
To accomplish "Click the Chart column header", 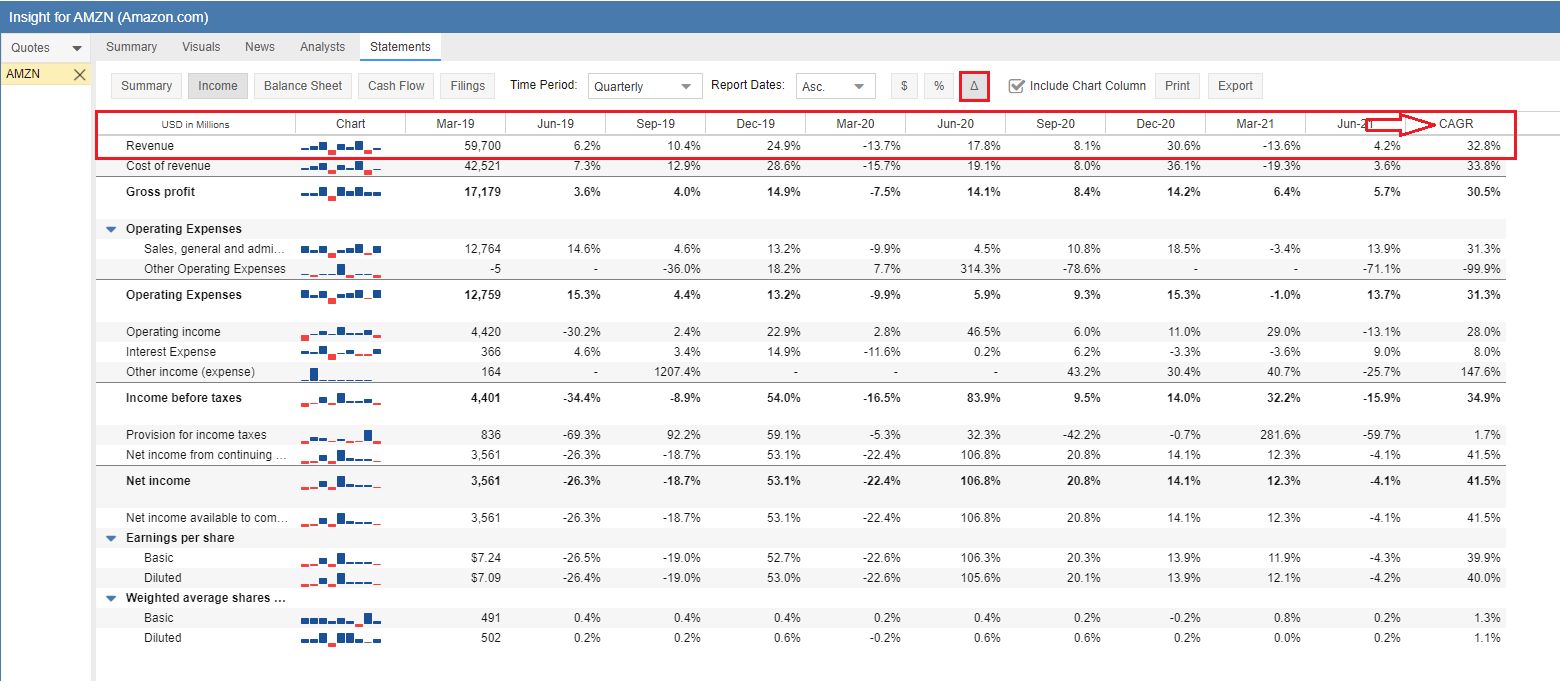I will (351, 124).
